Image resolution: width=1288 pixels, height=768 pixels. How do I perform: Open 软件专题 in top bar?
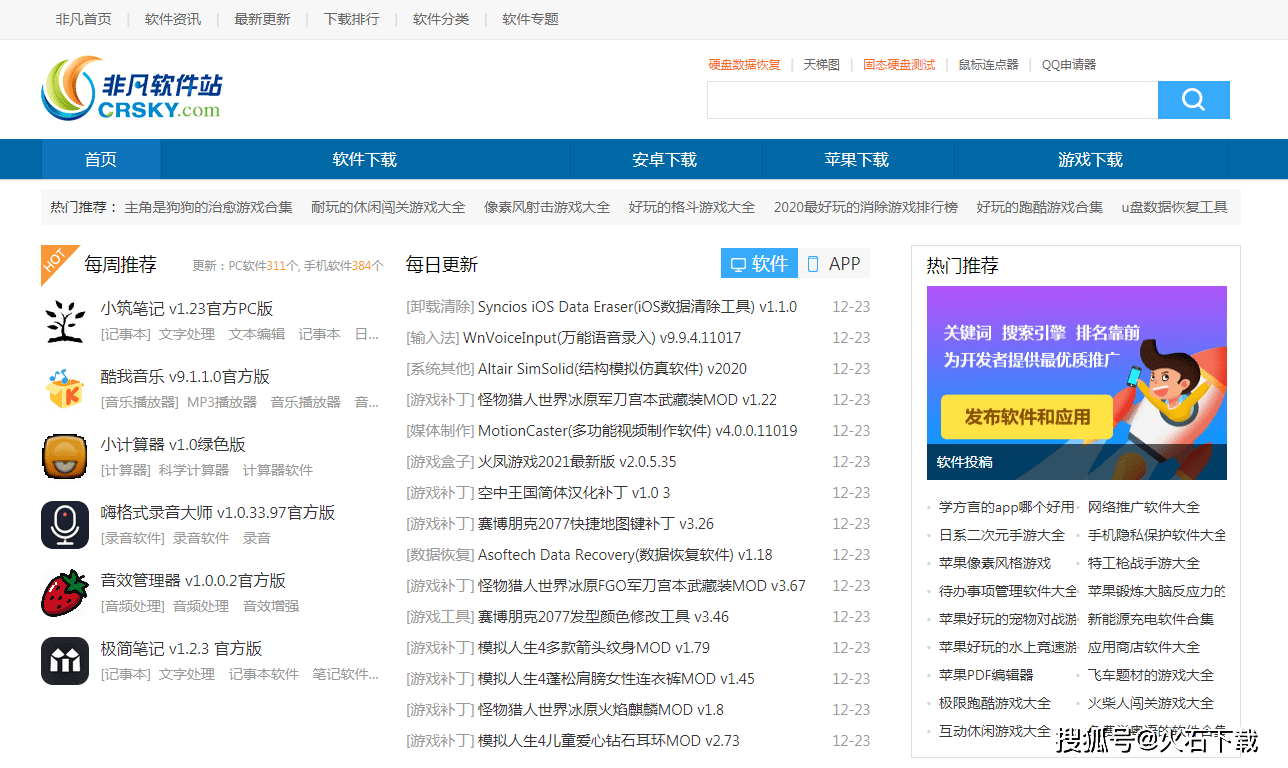click(530, 19)
